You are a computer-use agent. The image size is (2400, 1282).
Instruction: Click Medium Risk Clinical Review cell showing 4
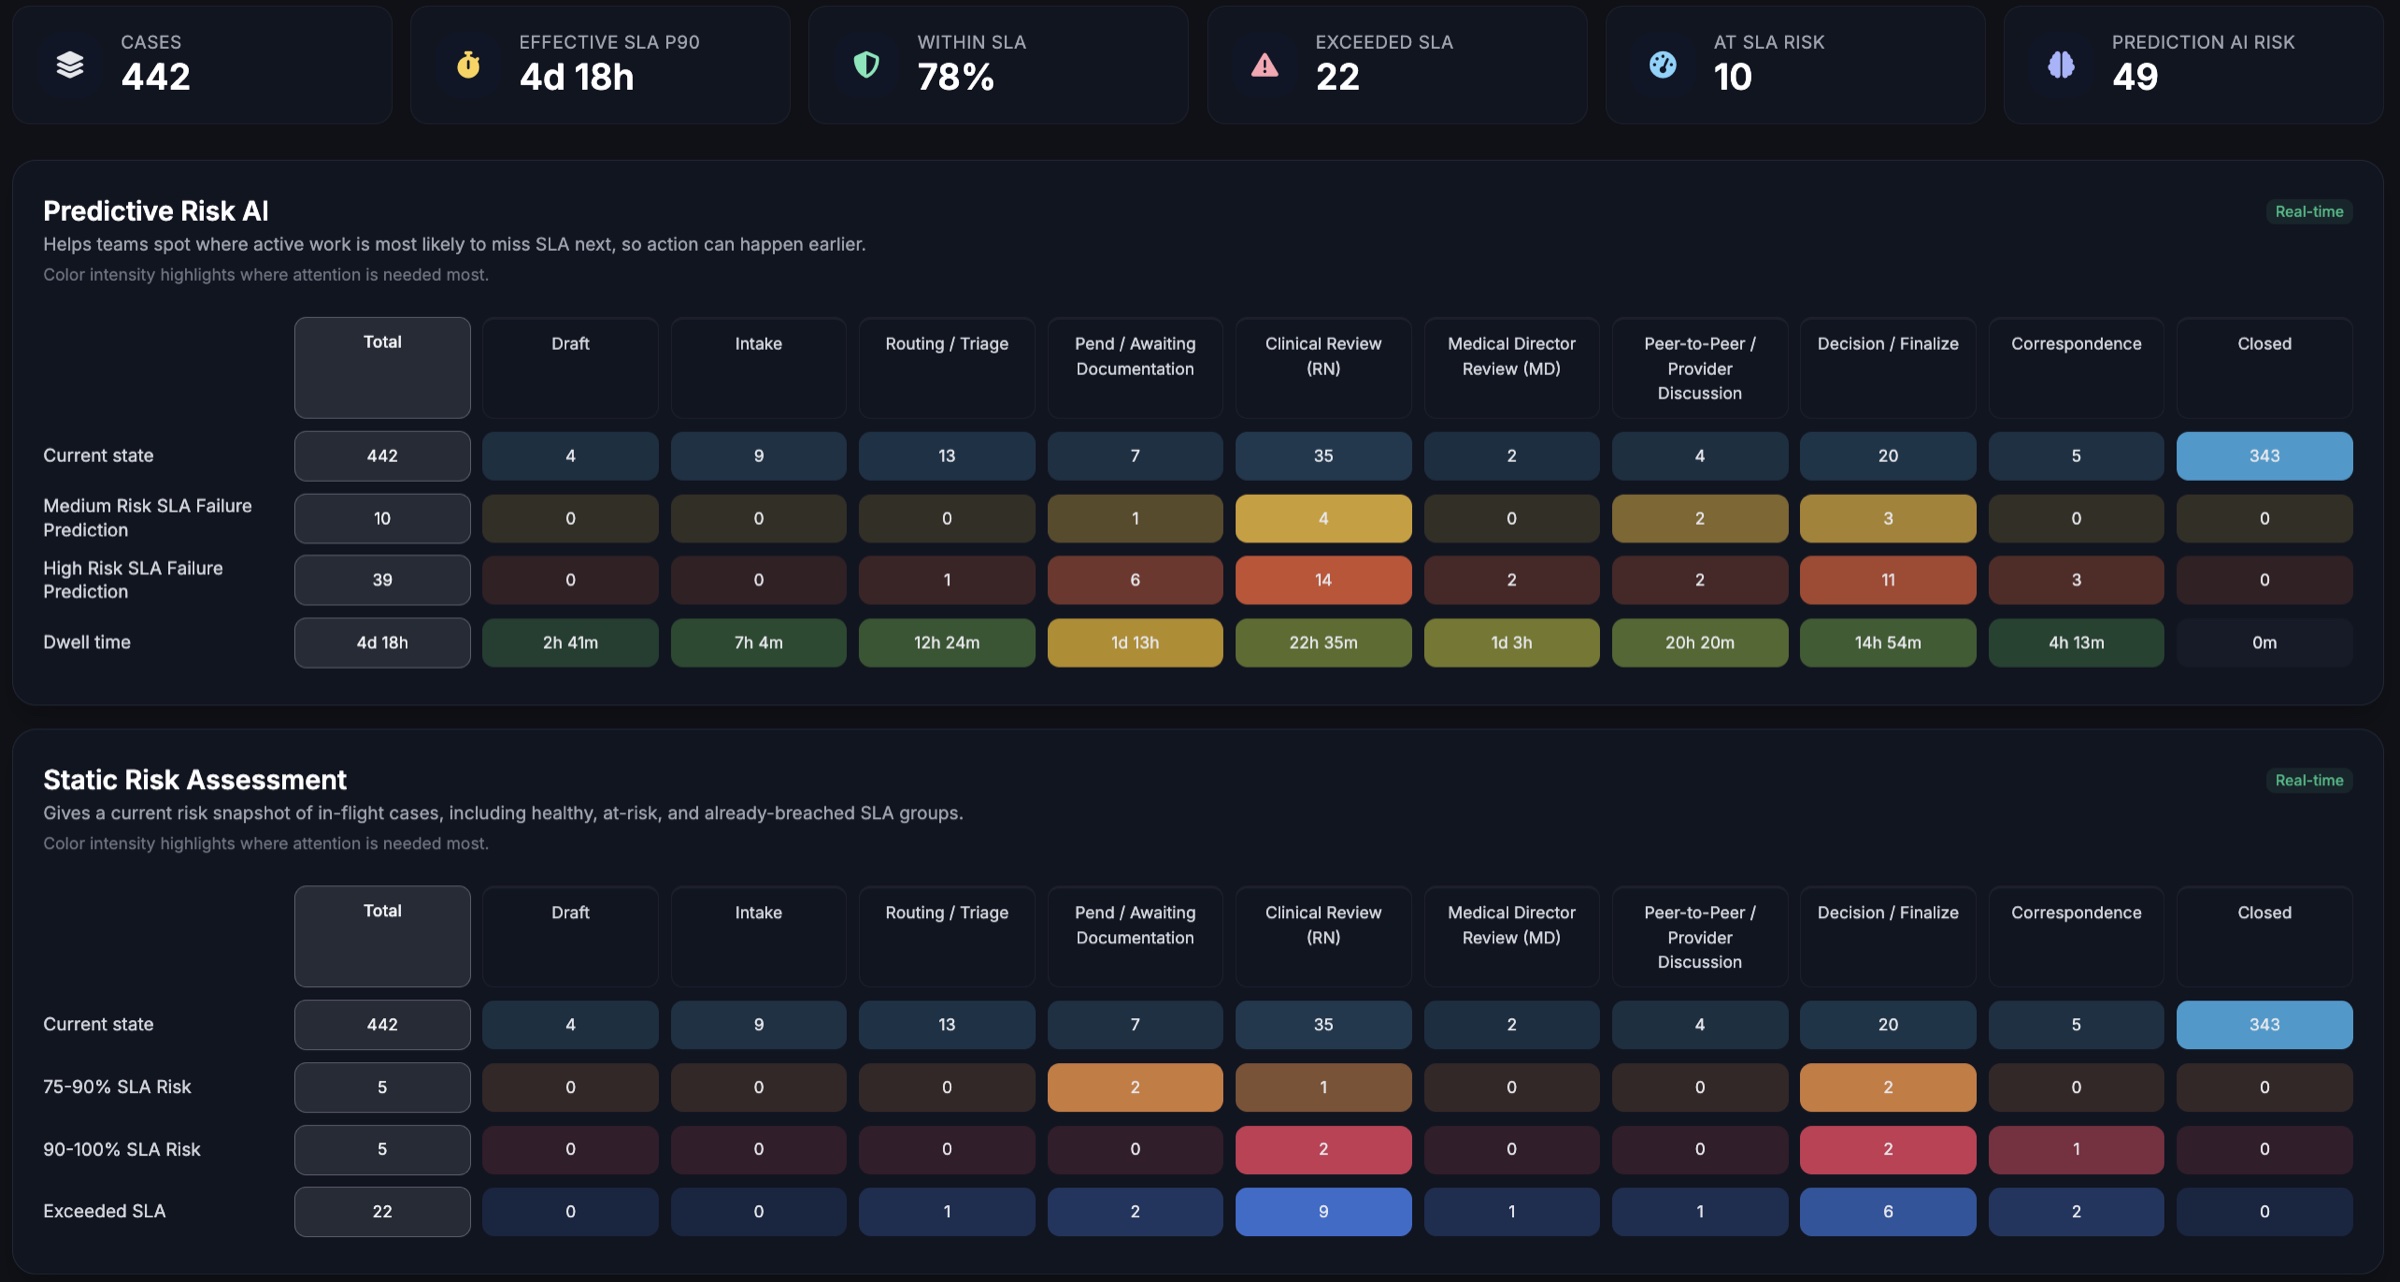click(x=1323, y=518)
